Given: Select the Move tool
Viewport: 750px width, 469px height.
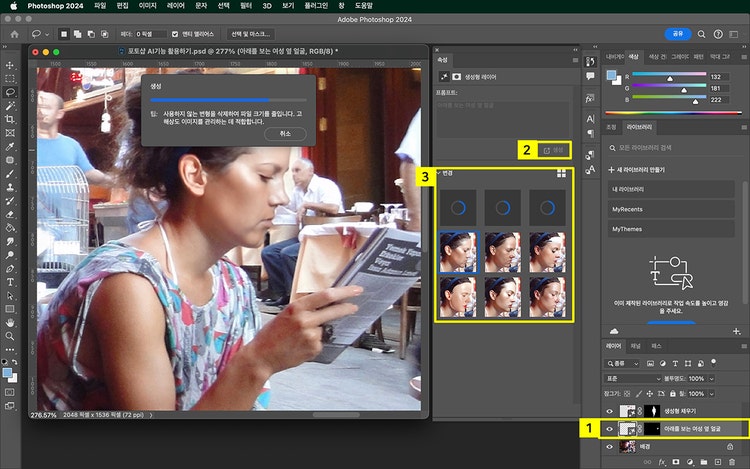Looking at the screenshot, I should [10, 65].
